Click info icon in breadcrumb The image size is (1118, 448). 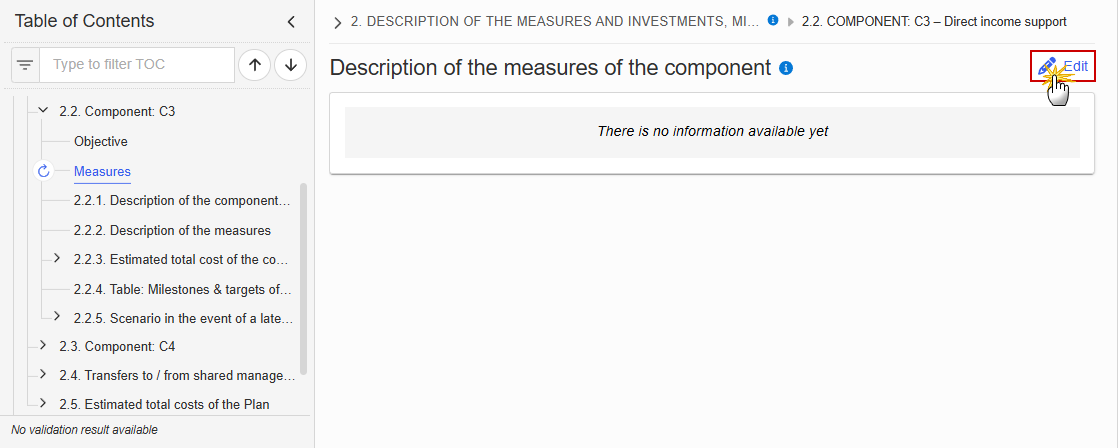pos(772,21)
